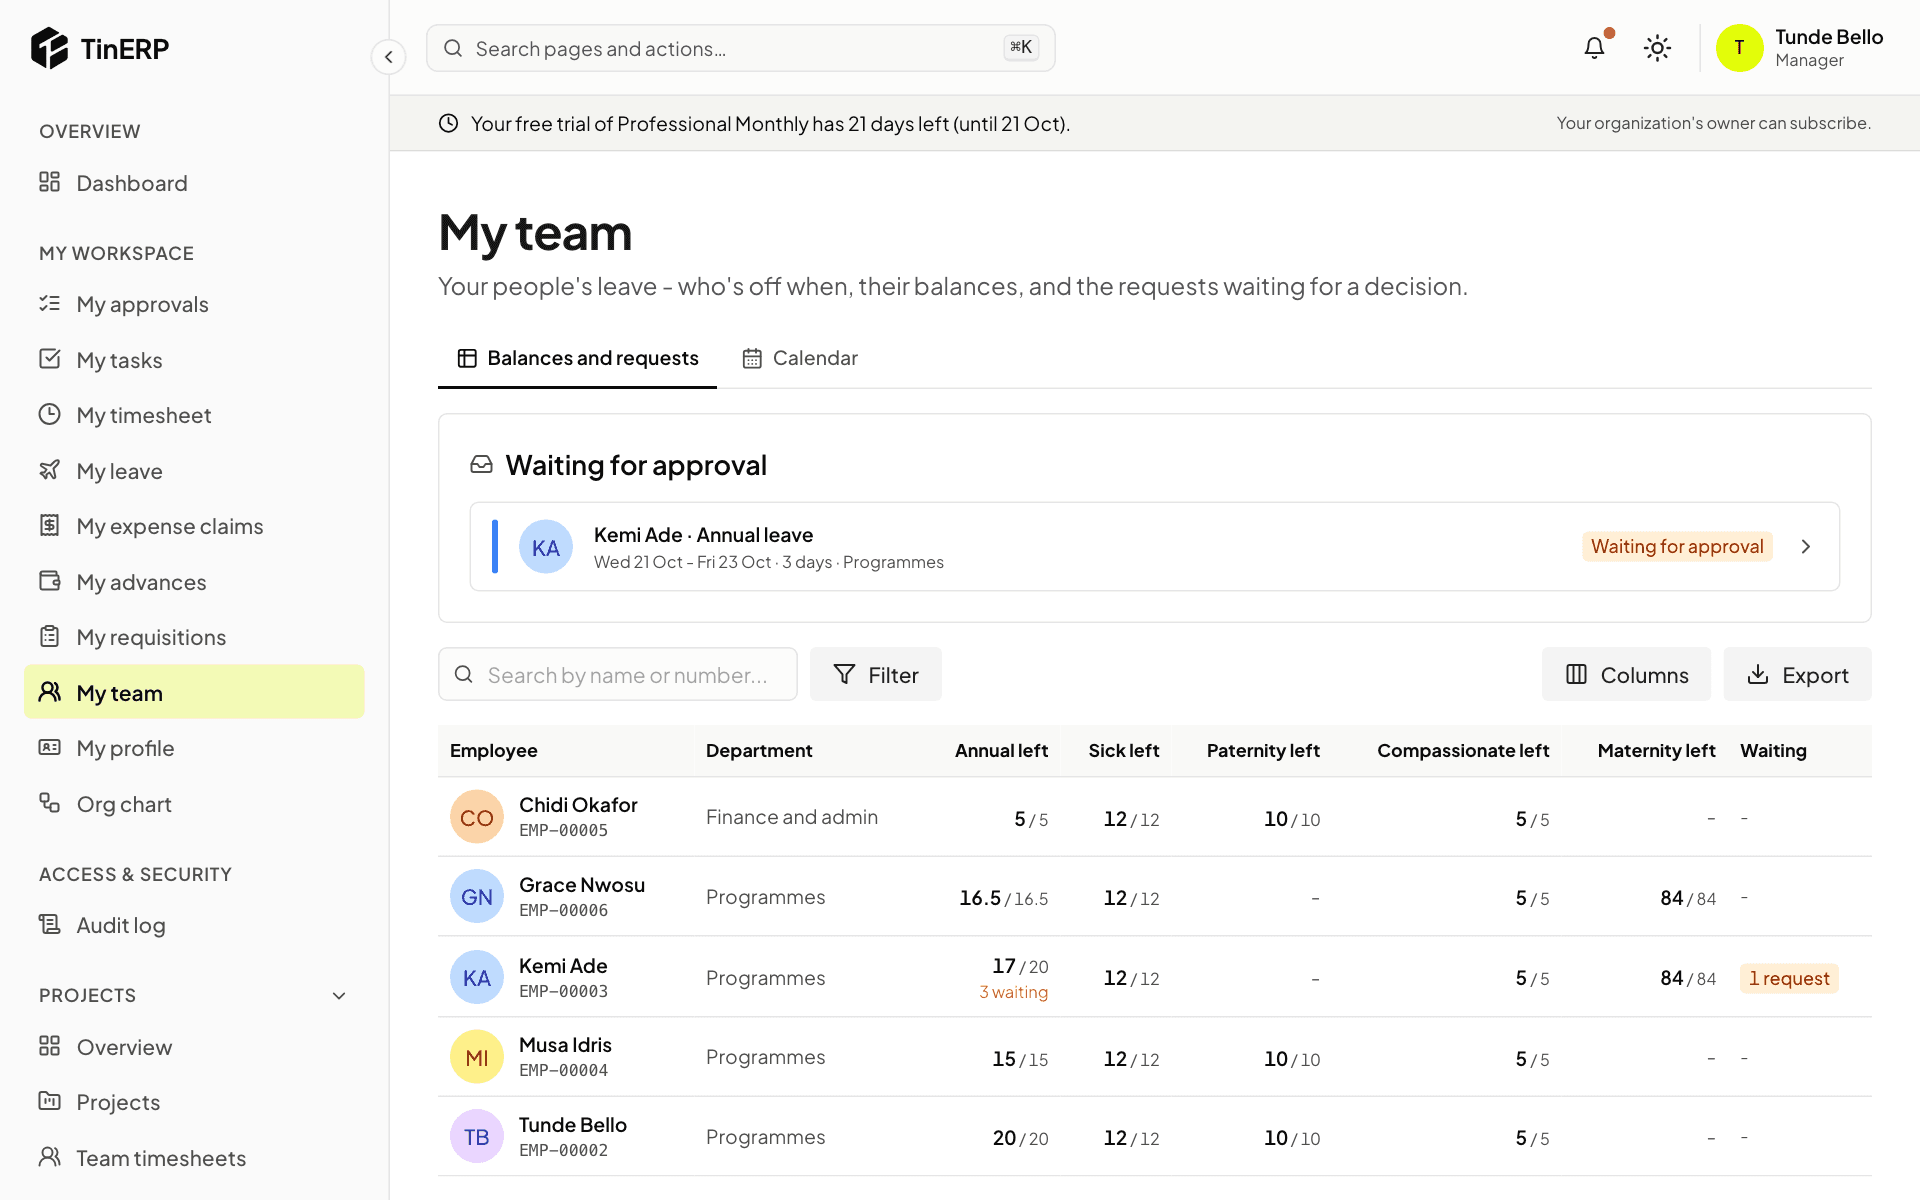Open the Tunde Bello user avatar menu
Viewport: 1920px width, 1200px height.
pos(1739,48)
